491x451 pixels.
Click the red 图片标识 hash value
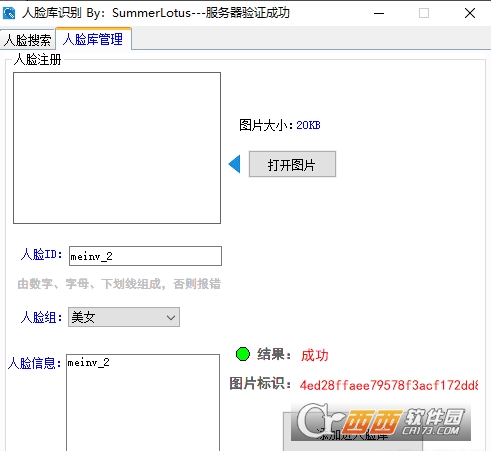389,385
